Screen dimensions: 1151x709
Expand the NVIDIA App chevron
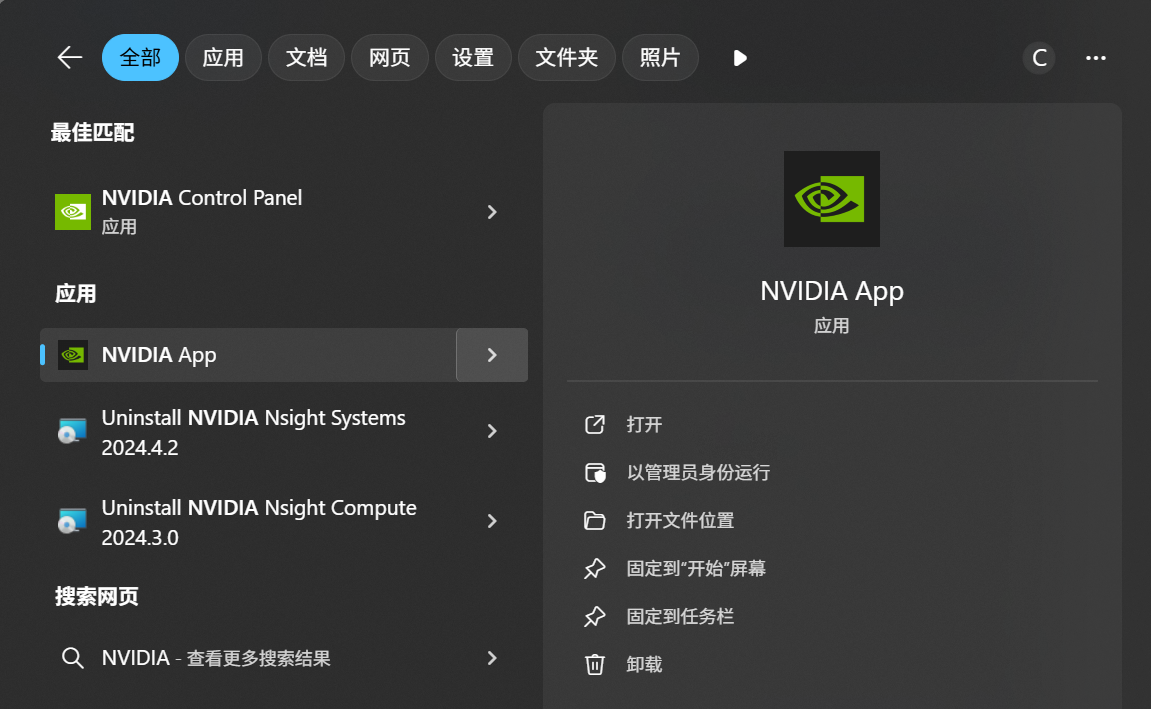point(492,355)
